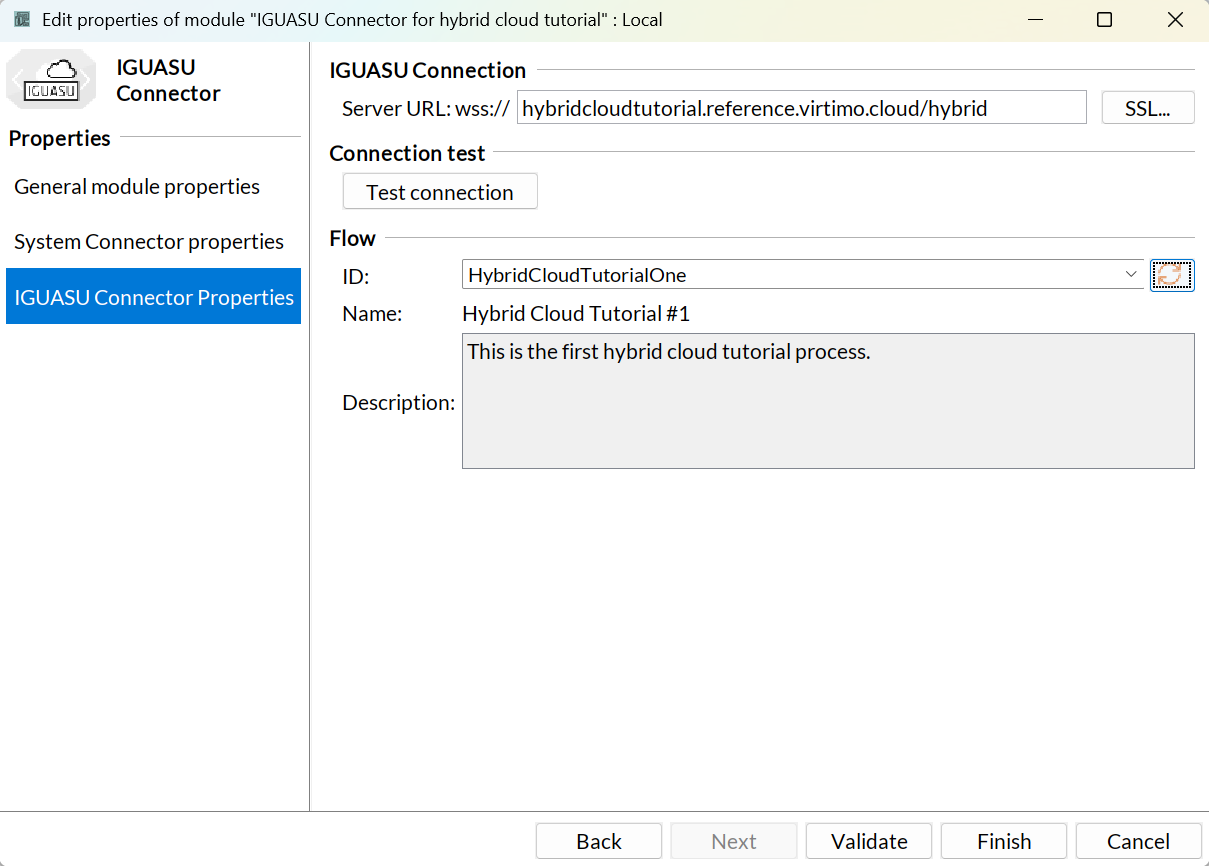Viewport: 1209px width, 866px height.
Task: Click the 'Properties' sidebar heading
Action: click(60, 138)
